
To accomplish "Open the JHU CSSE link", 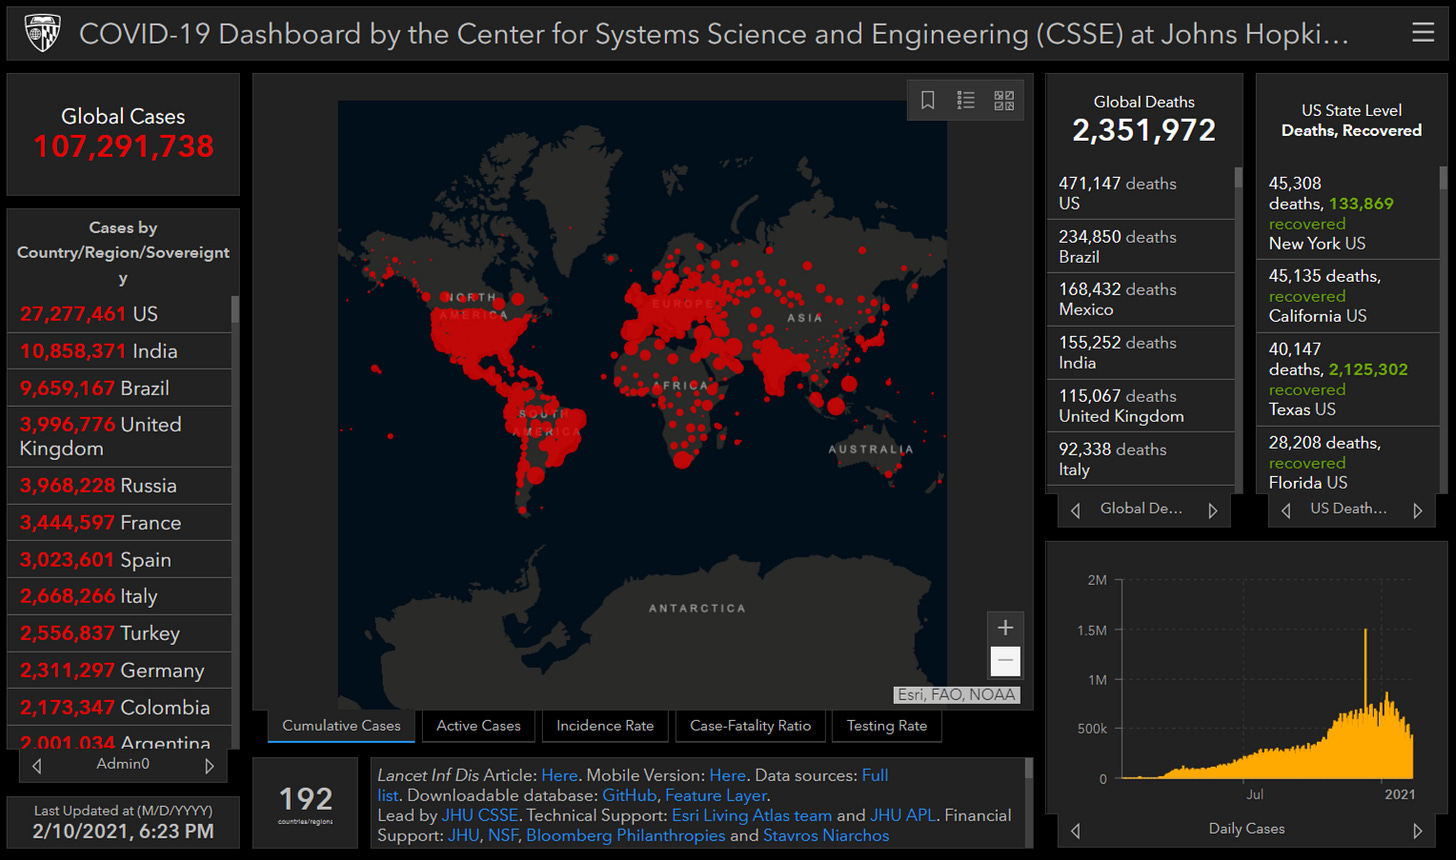I will point(480,815).
